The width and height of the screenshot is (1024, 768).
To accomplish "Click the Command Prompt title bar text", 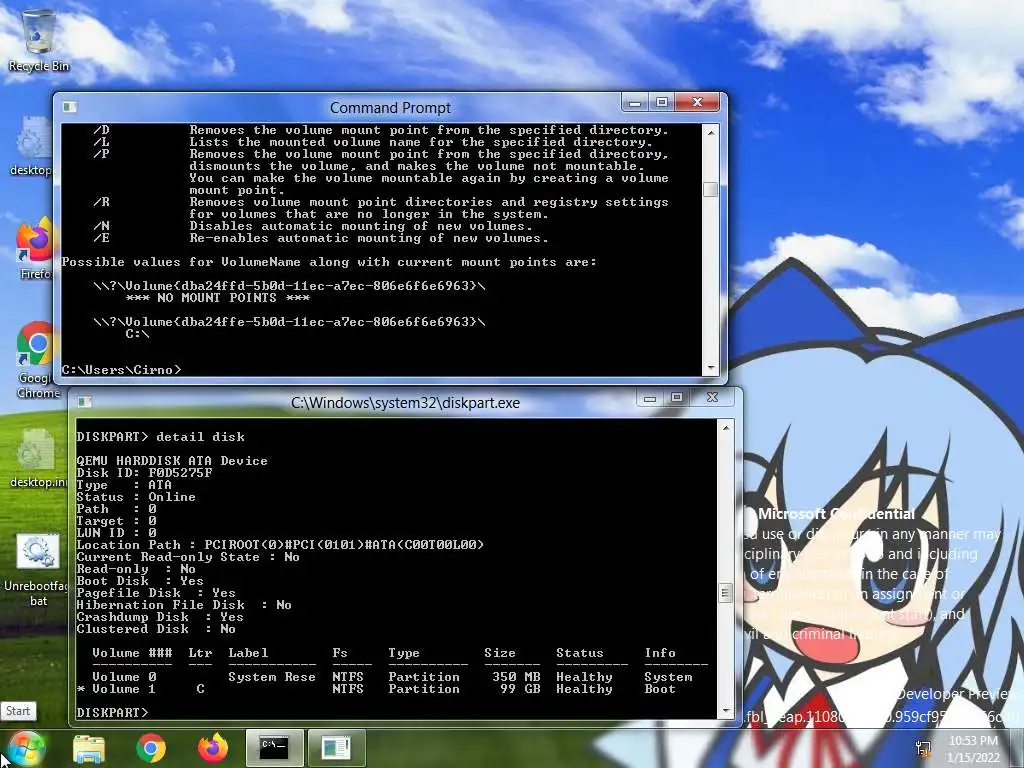I will [390, 107].
